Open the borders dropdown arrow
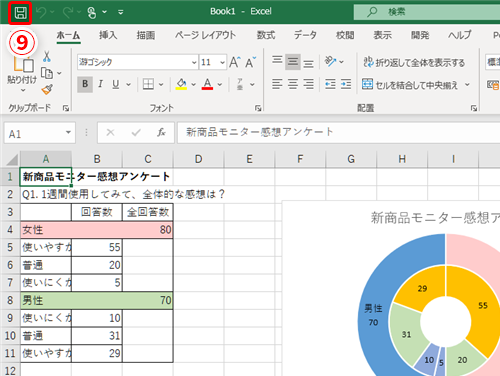500x376 pixels. coord(161,85)
